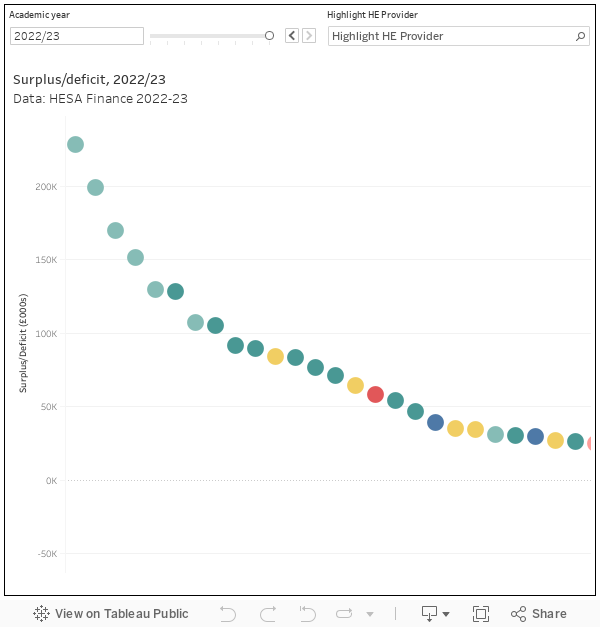The height and width of the screenshot is (627, 600).
Task: Click the next academic year arrow
Action: pos(309,36)
